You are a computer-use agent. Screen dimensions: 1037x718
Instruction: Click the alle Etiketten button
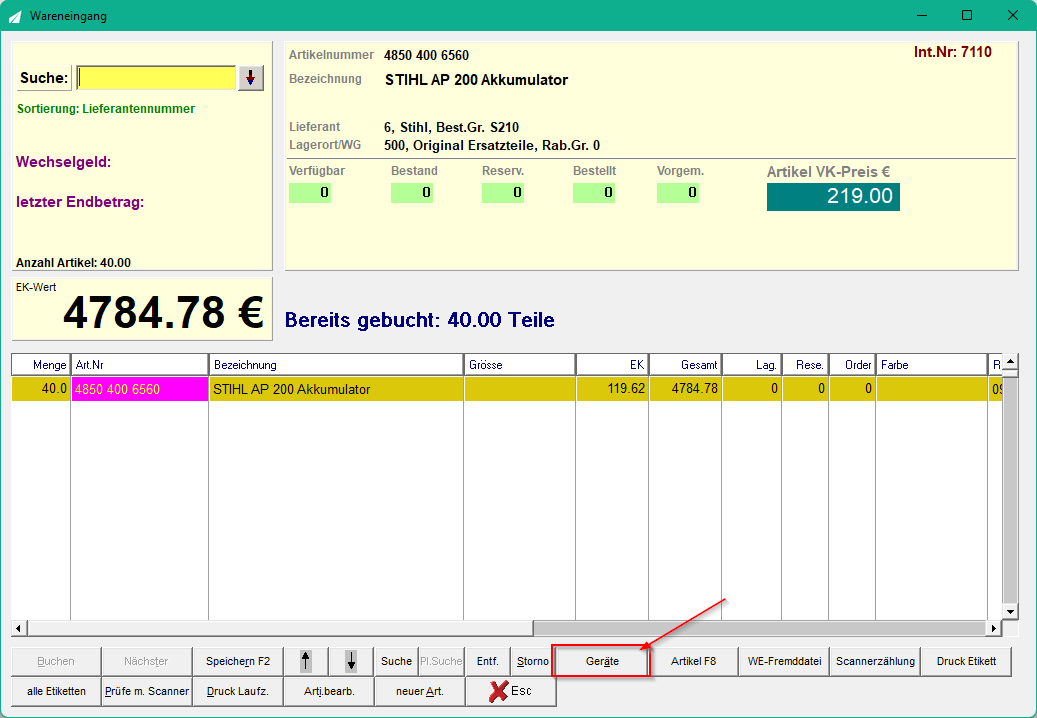click(56, 692)
